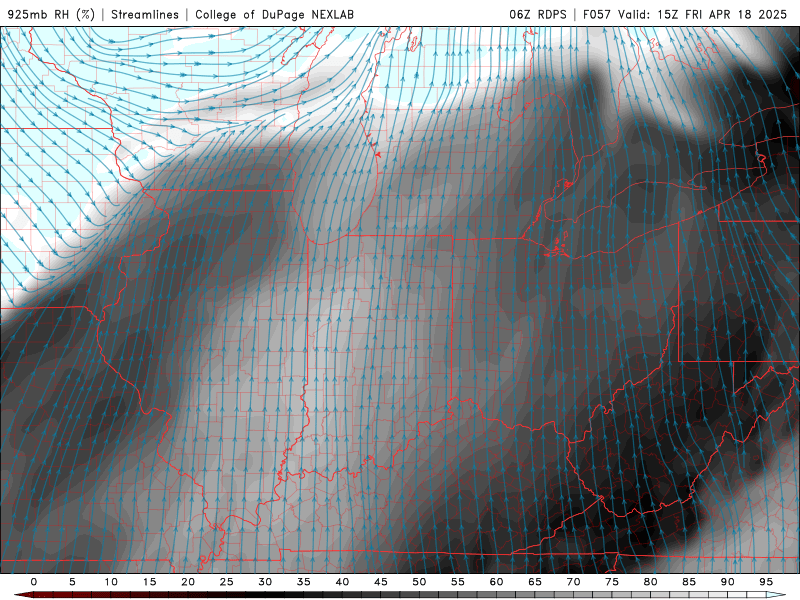Screen dimensions: 800x600
Task: Click the '90' value on color scale
Action: pyautogui.click(x=728, y=582)
